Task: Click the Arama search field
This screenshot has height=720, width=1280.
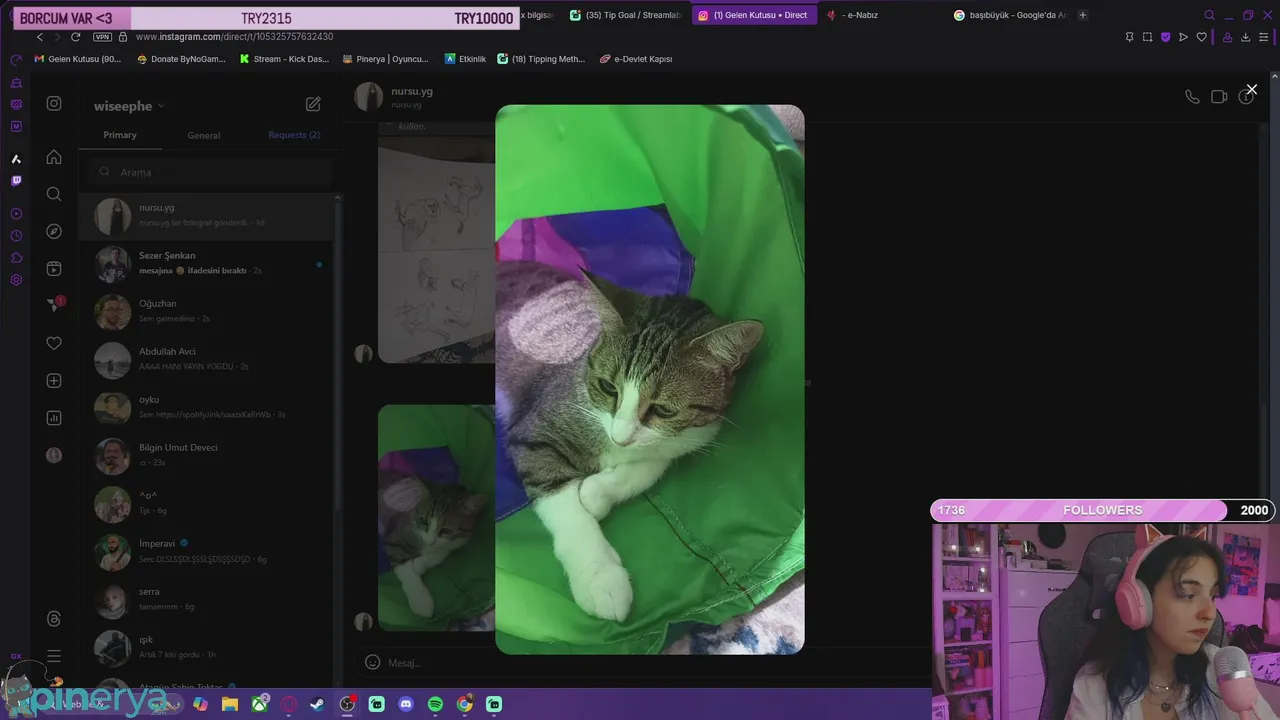Action: [210, 172]
